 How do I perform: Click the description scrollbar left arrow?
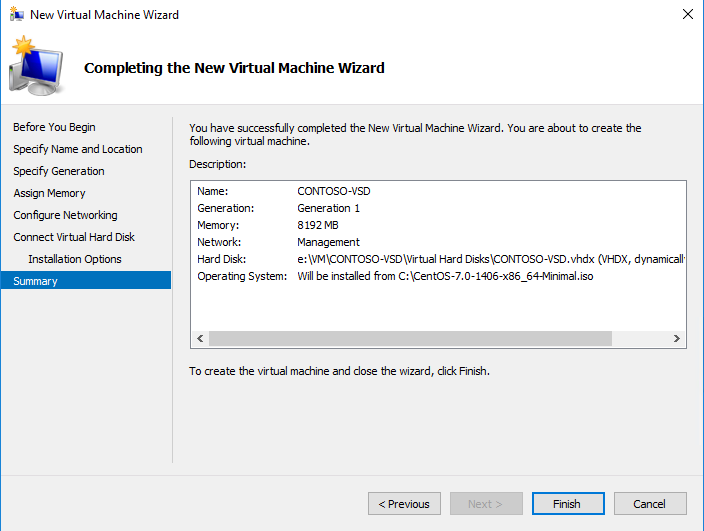[199, 339]
